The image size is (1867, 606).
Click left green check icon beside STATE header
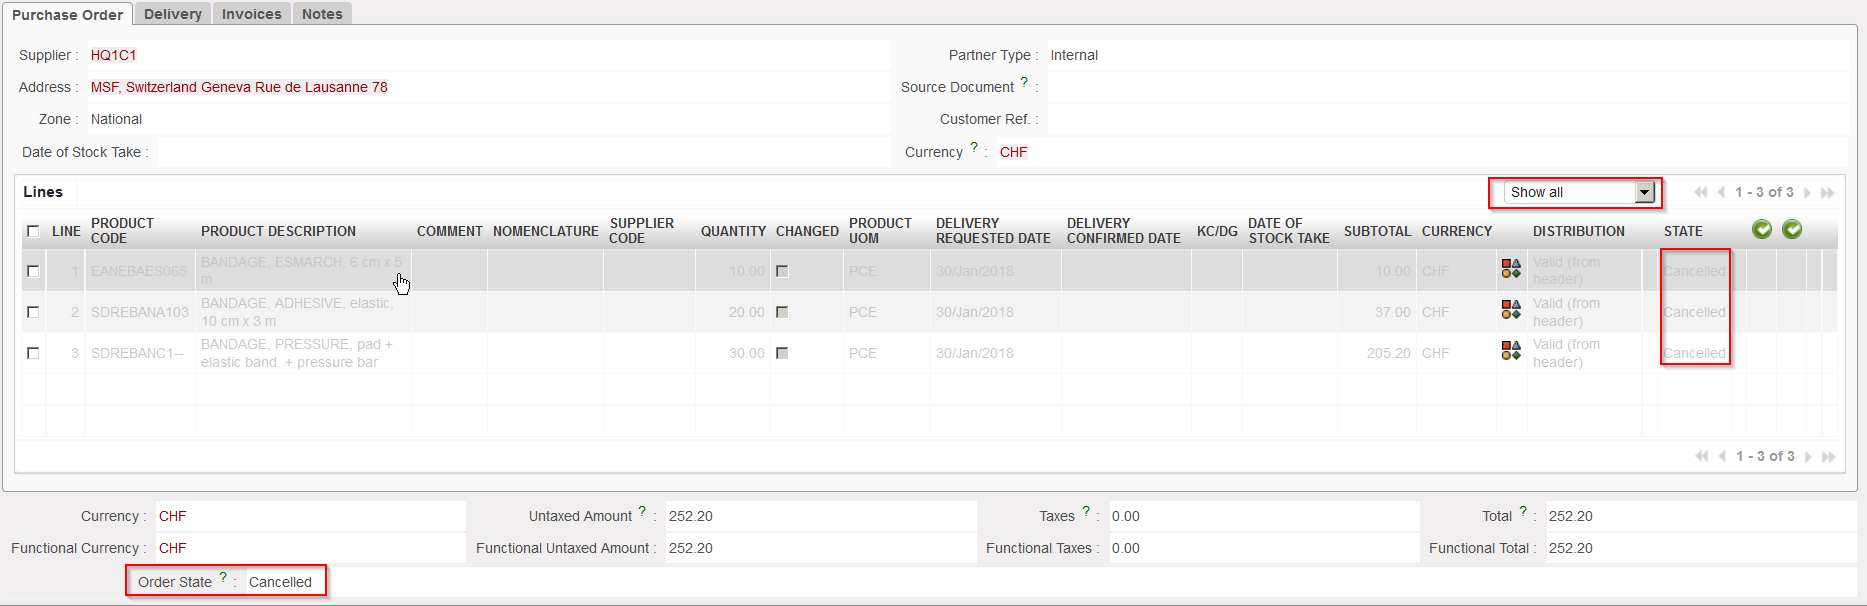(x=1762, y=230)
